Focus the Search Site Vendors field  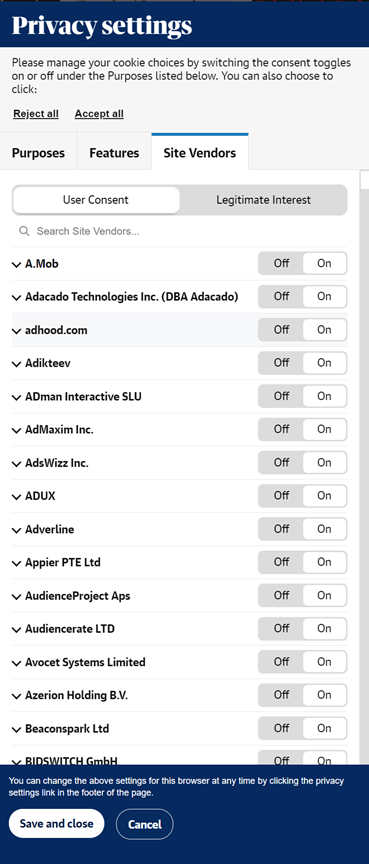(180, 231)
